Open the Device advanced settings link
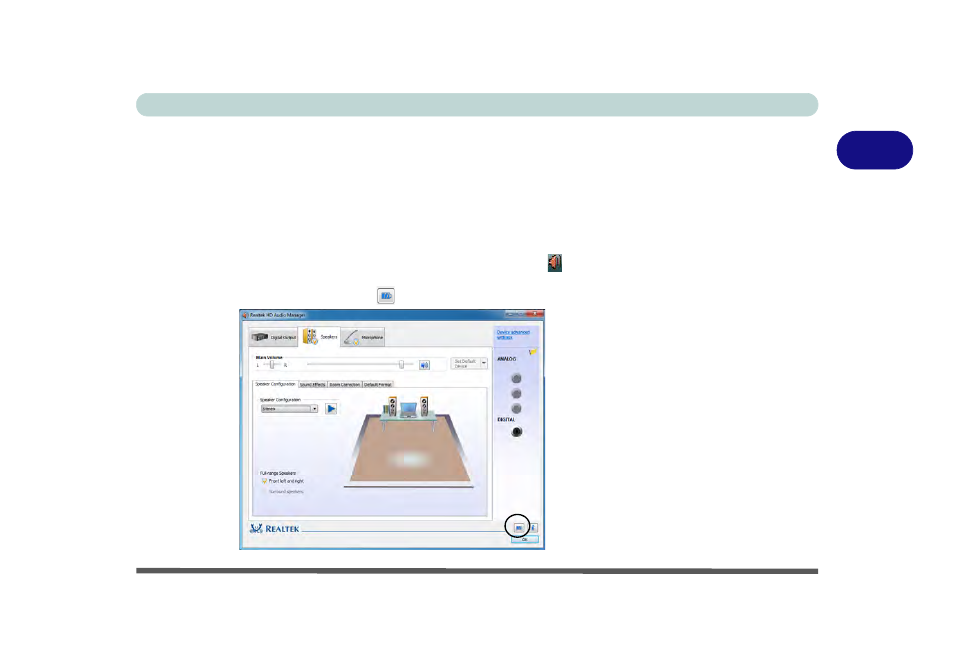Image resolution: width=954 pixels, height=672 pixels. (x=513, y=334)
